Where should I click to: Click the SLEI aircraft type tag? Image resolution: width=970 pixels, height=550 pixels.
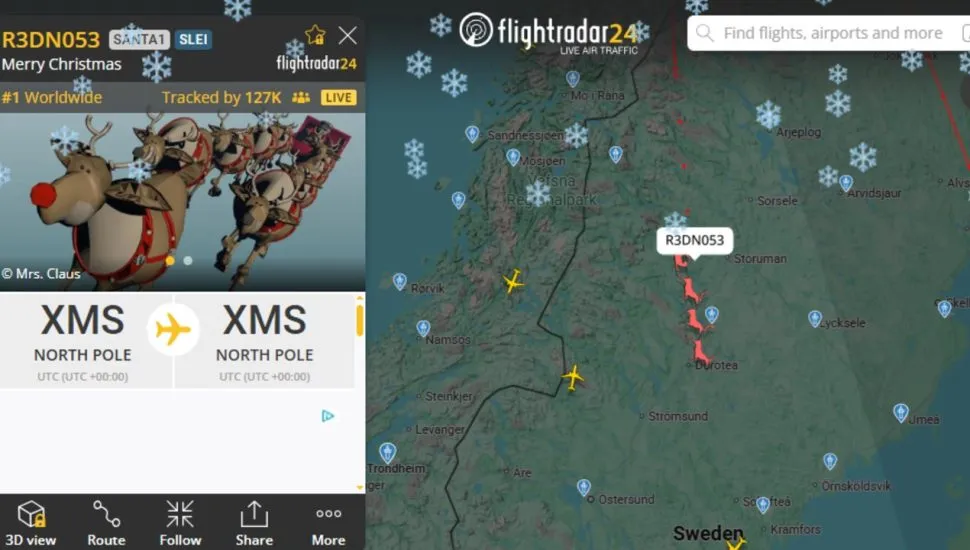pos(193,39)
